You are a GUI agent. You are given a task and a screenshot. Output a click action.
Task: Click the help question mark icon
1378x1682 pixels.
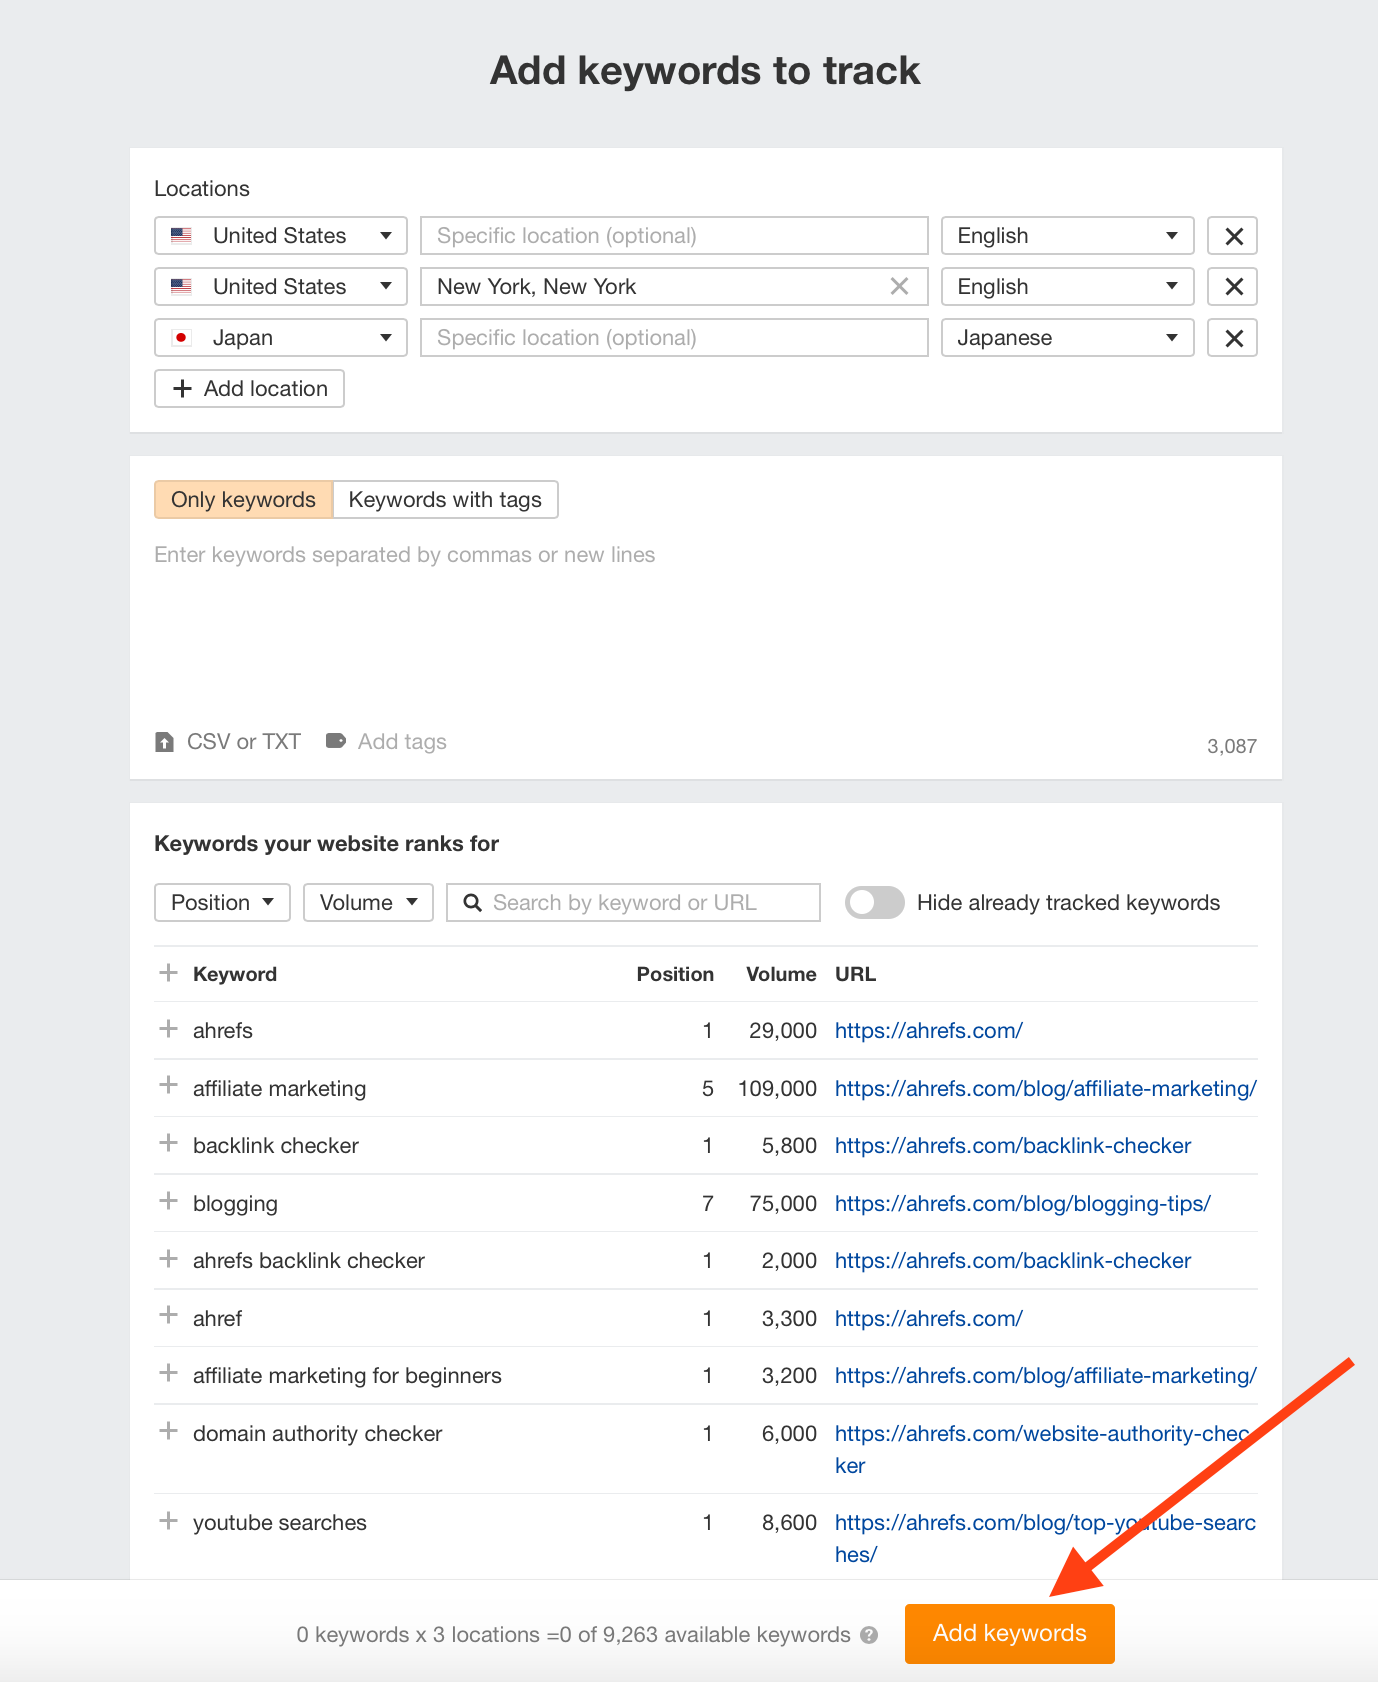pyautogui.click(x=869, y=1635)
